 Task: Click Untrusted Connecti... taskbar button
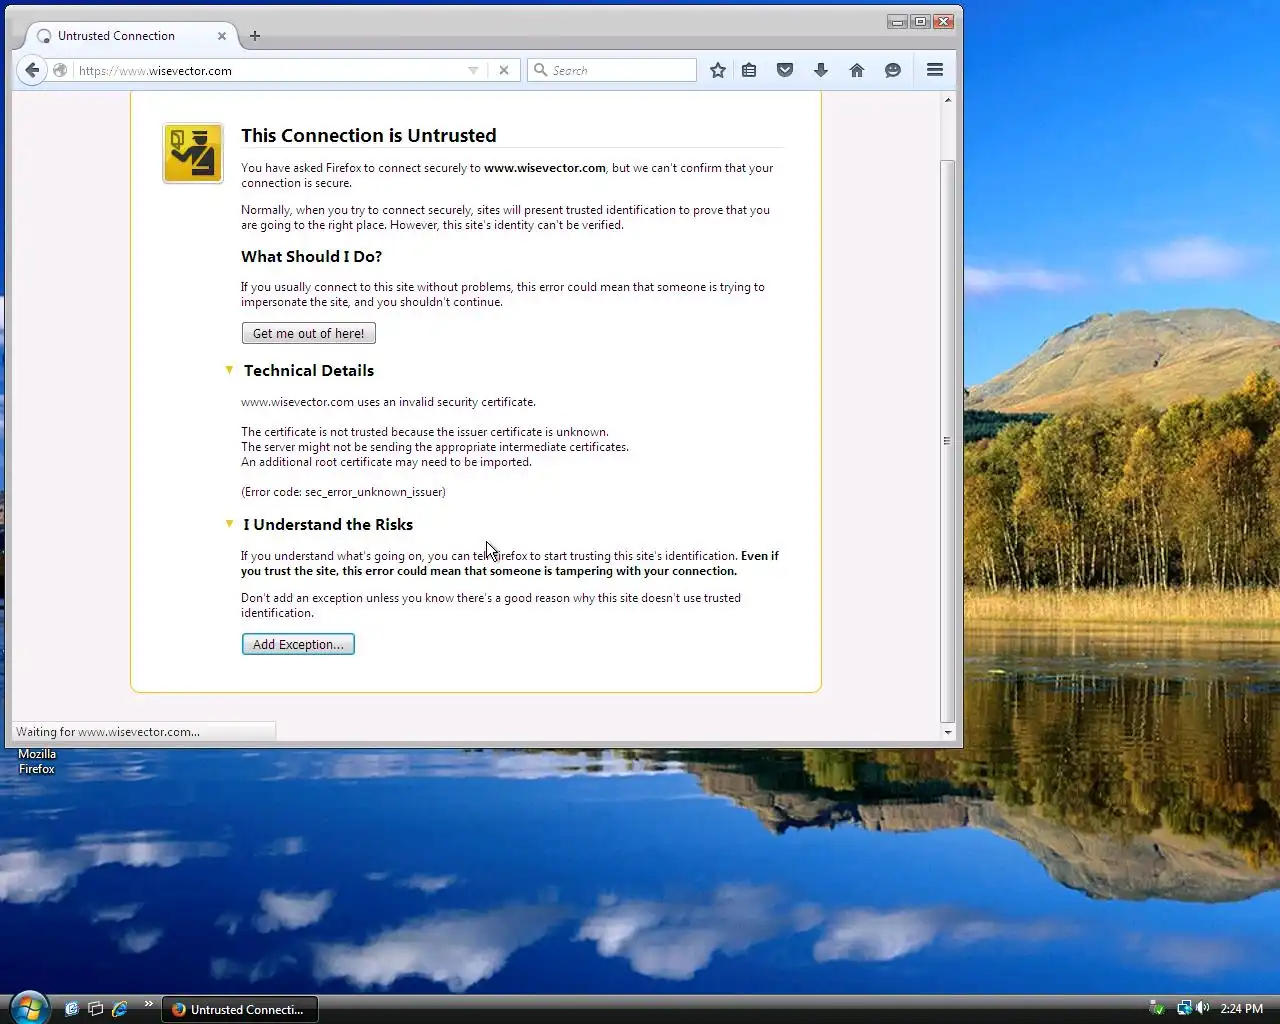(240, 1009)
